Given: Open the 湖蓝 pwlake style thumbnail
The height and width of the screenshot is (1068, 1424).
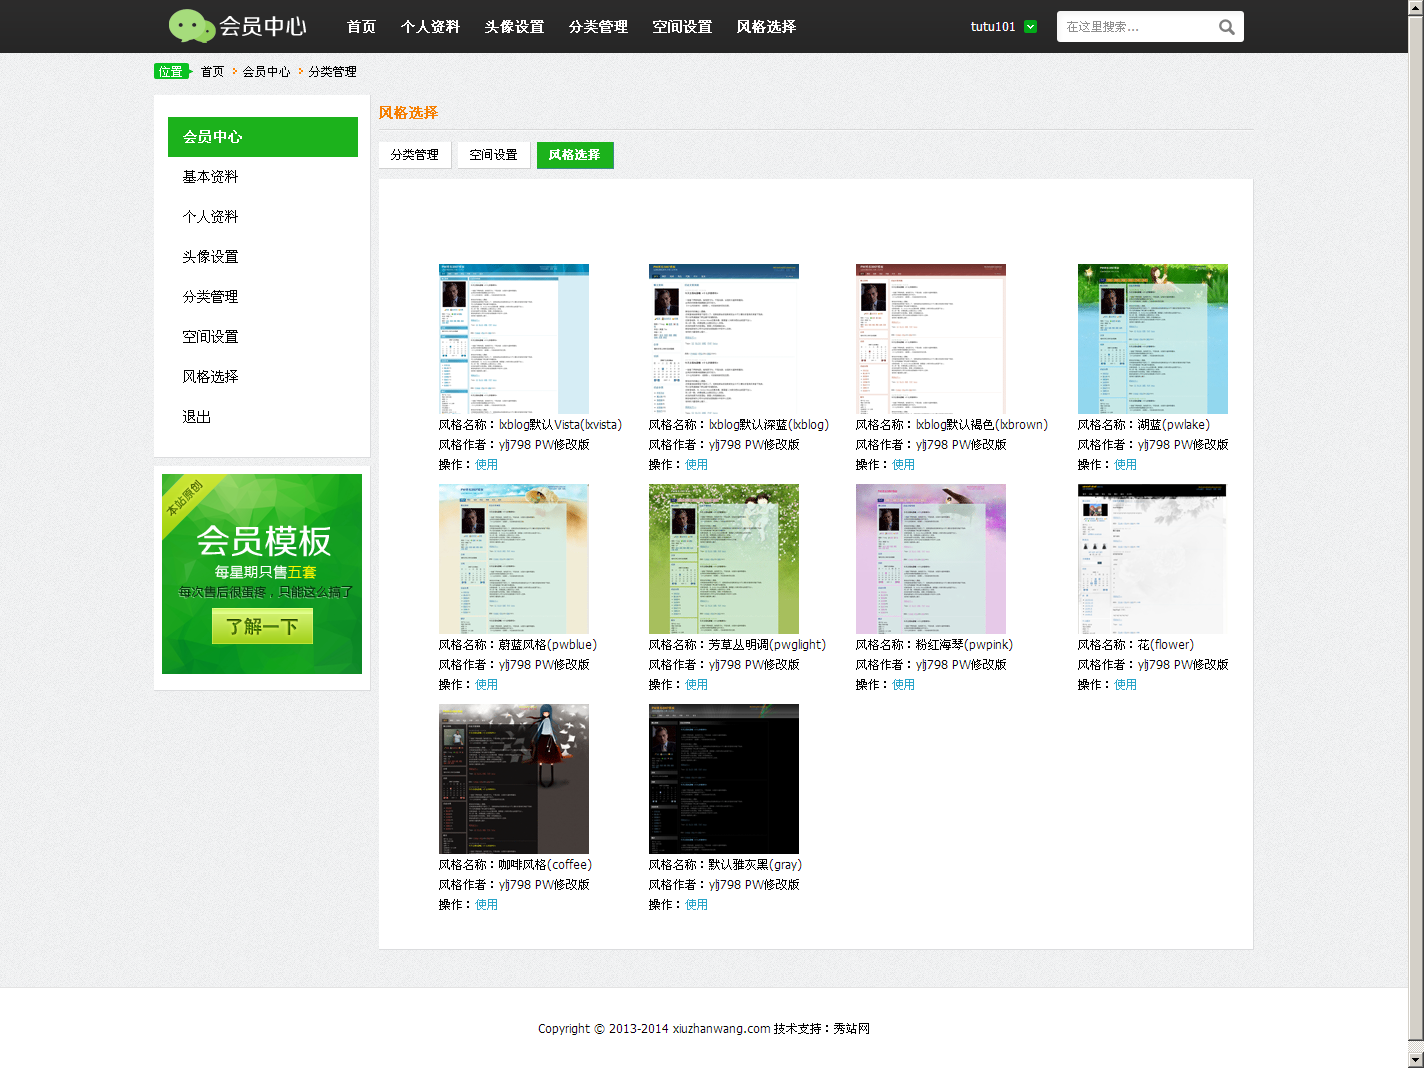Looking at the screenshot, I should coord(1152,339).
